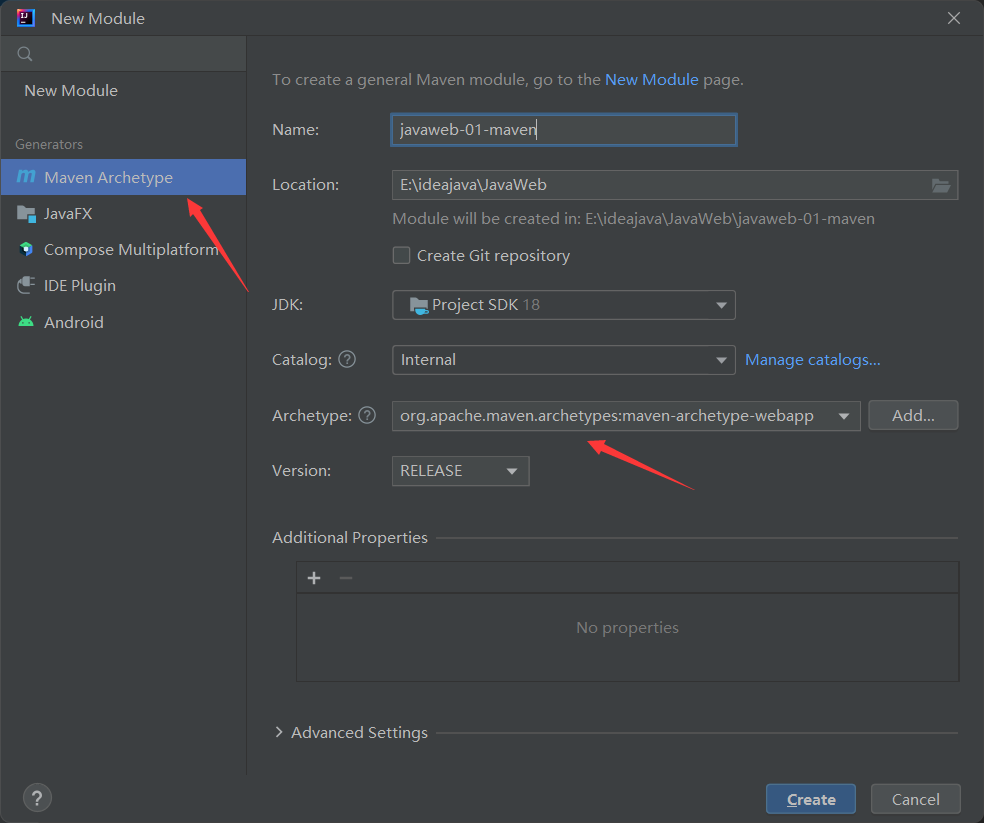984x823 pixels.
Task: Click the generator search field
Action: tap(130, 53)
